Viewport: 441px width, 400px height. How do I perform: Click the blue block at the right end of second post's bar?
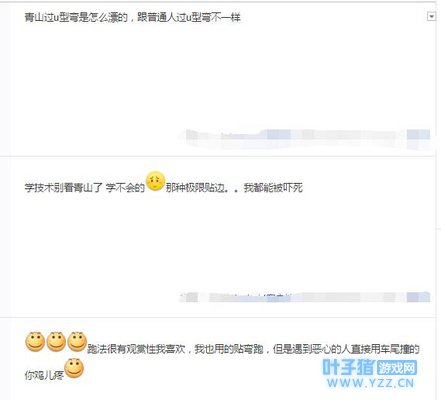tap(418, 297)
